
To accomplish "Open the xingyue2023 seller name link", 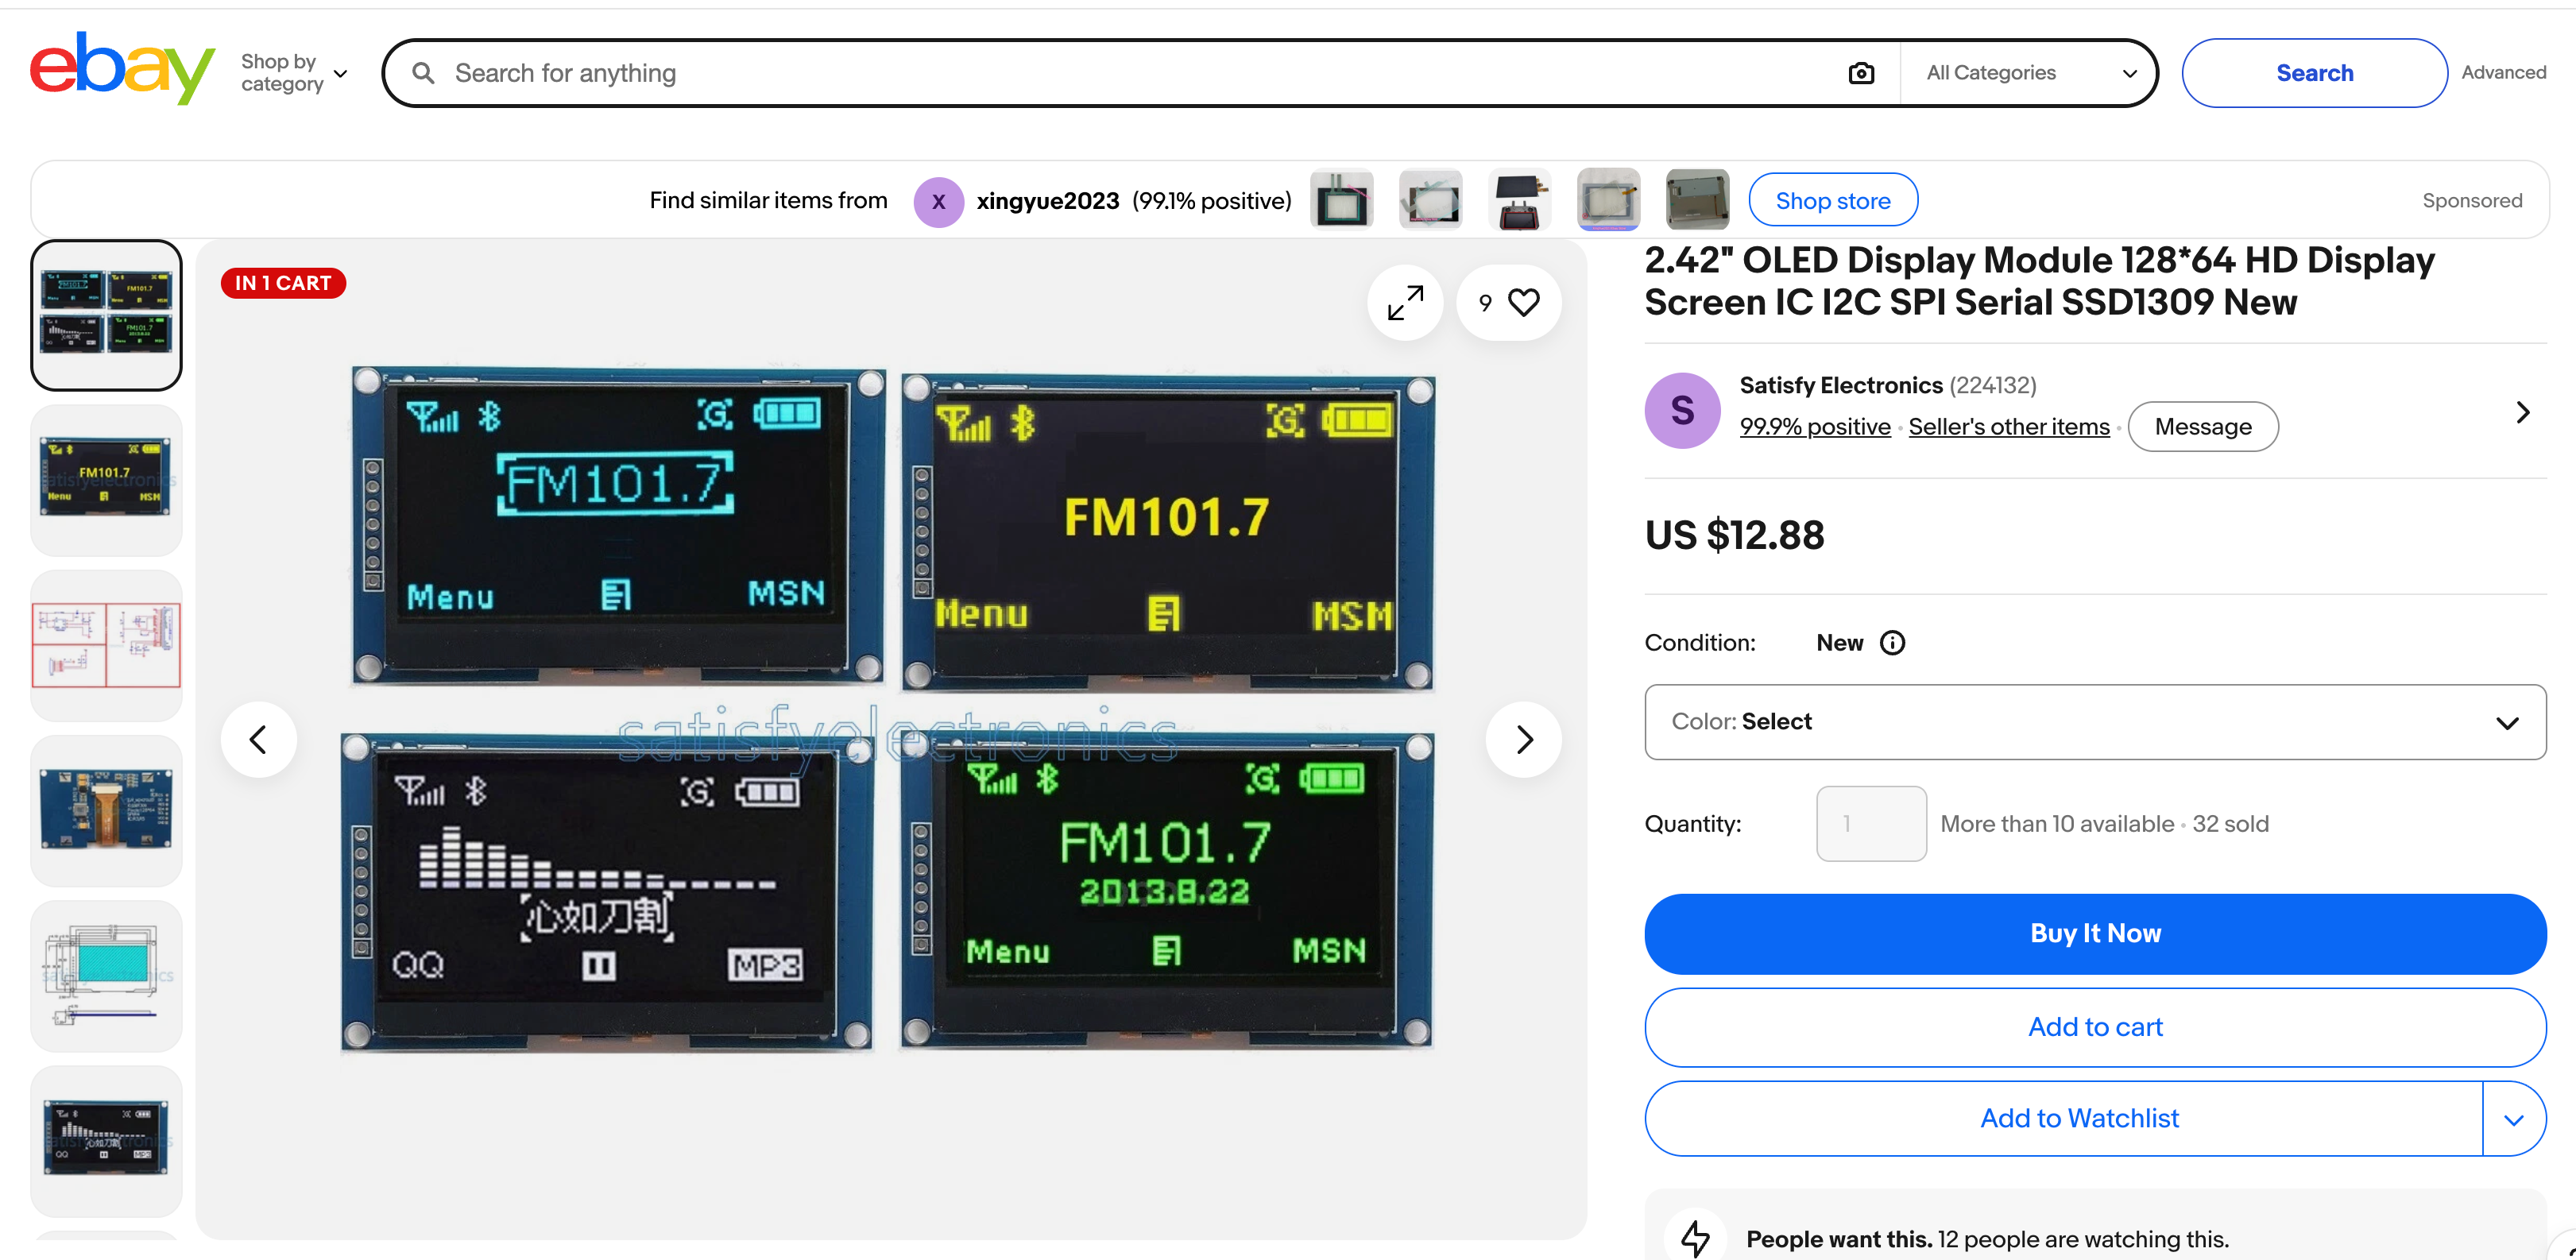I will point(1048,201).
